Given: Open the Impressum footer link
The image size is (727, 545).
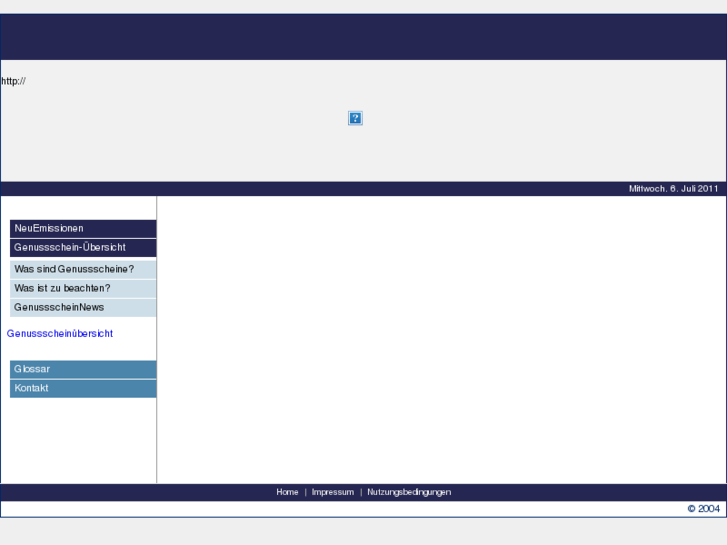Looking at the screenshot, I should (x=333, y=492).
